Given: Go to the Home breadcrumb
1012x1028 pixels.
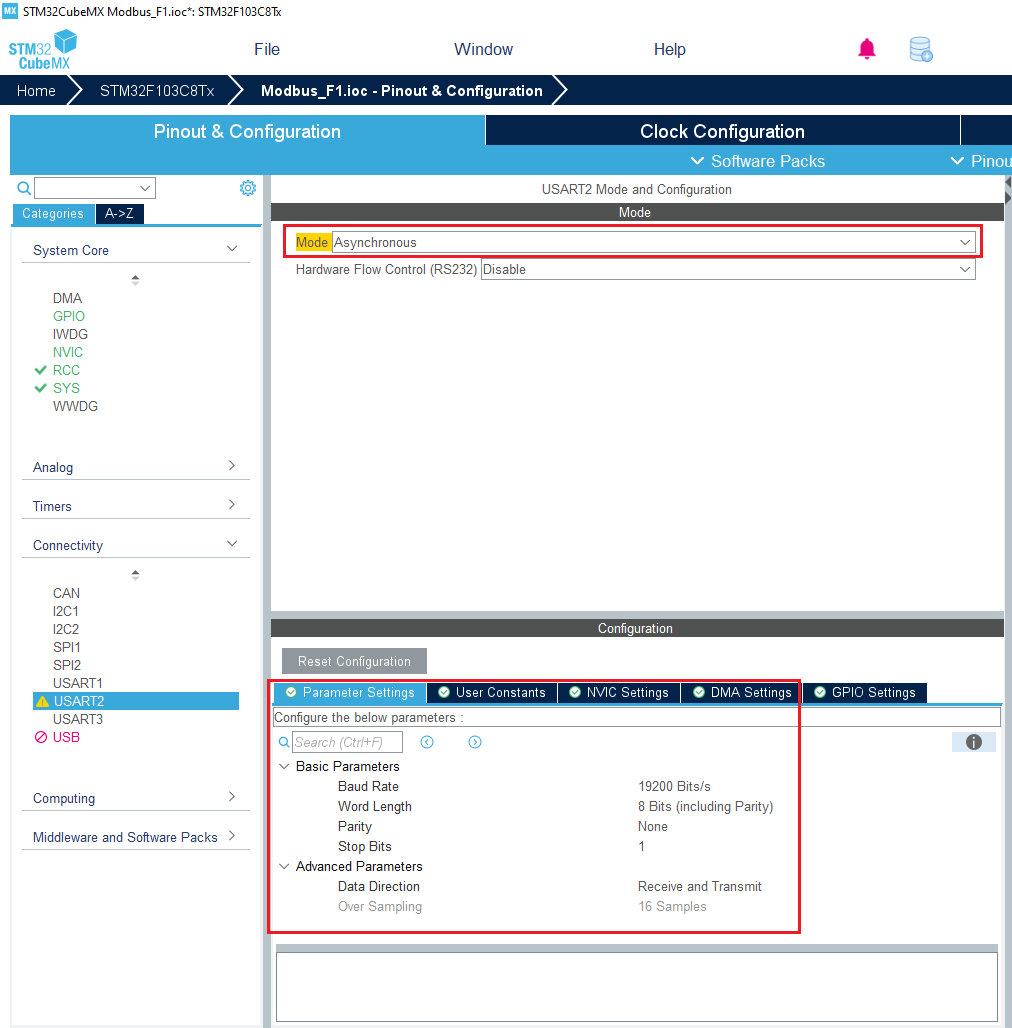Looking at the screenshot, I should (x=36, y=90).
